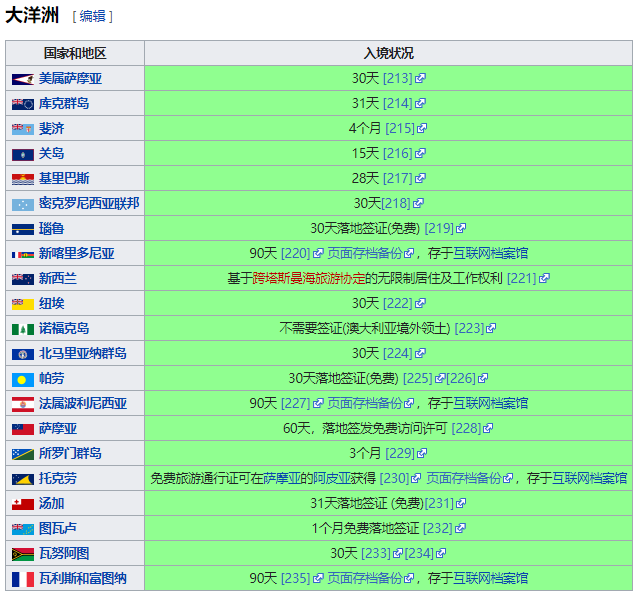This screenshot has width=639, height=598.
Task: Open the 法属波利尼西亚 link
Action: point(83,403)
